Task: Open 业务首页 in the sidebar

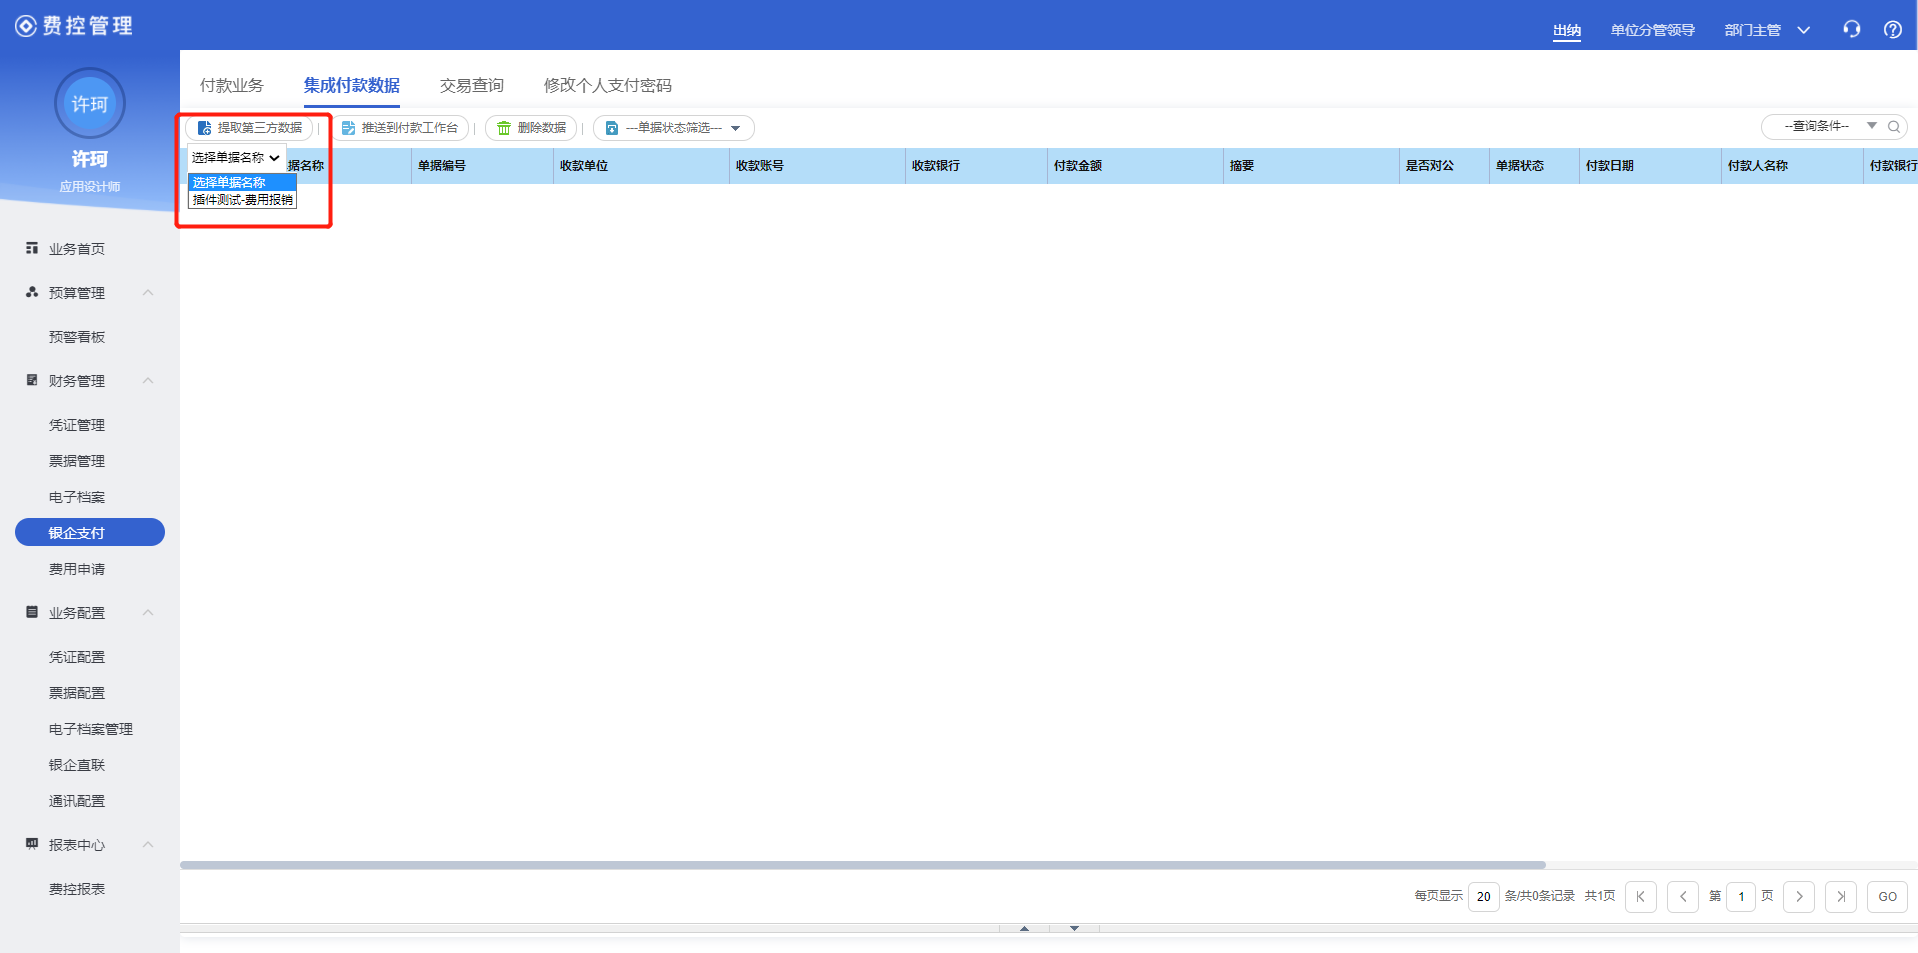Action: coord(77,249)
